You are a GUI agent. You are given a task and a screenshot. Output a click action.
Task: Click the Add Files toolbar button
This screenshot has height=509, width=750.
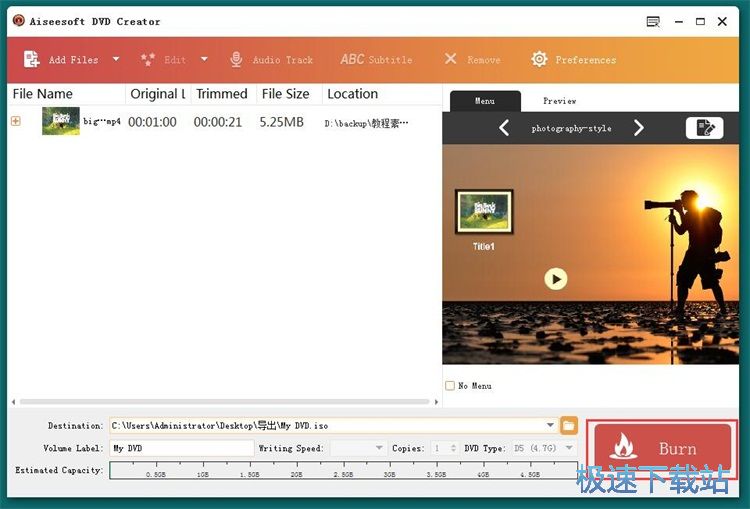[61, 60]
